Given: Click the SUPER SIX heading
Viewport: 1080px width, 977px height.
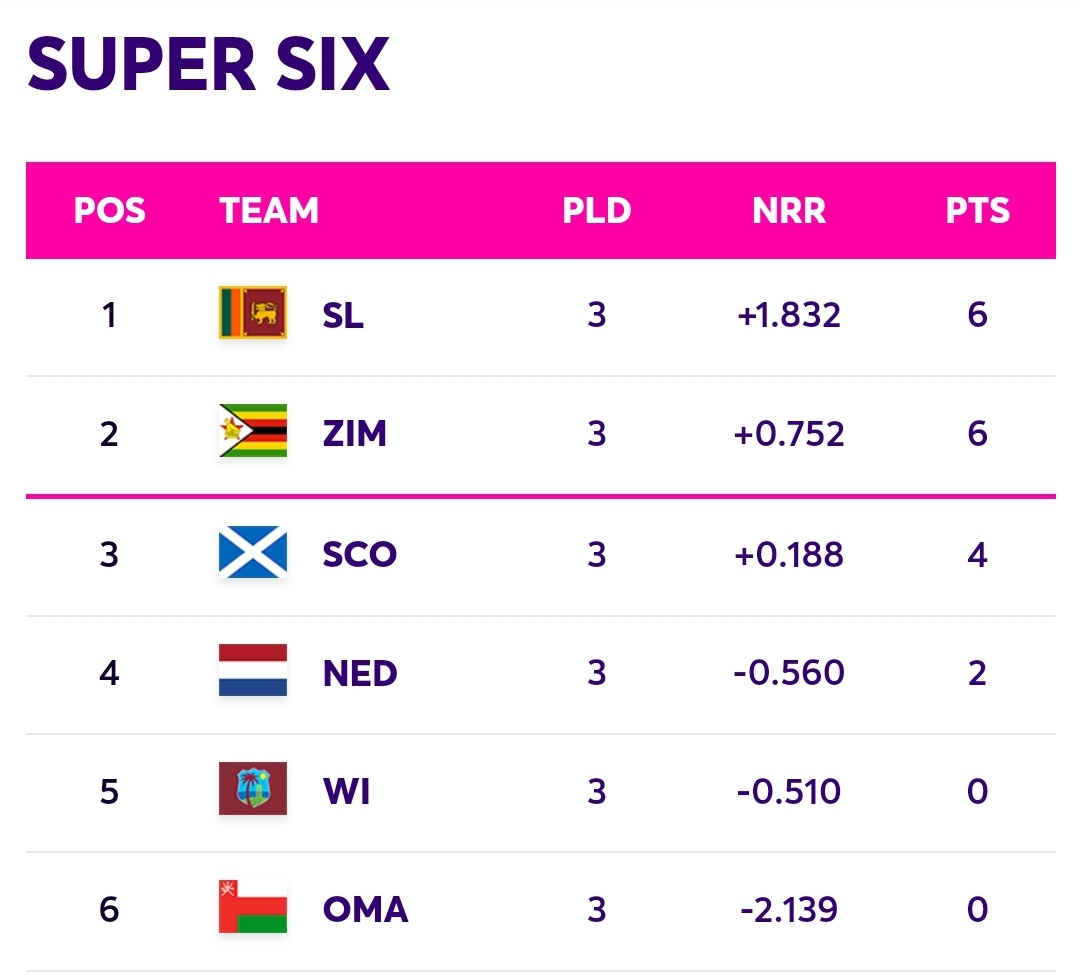Looking at the screenshot, I should [x=209, y=64].
